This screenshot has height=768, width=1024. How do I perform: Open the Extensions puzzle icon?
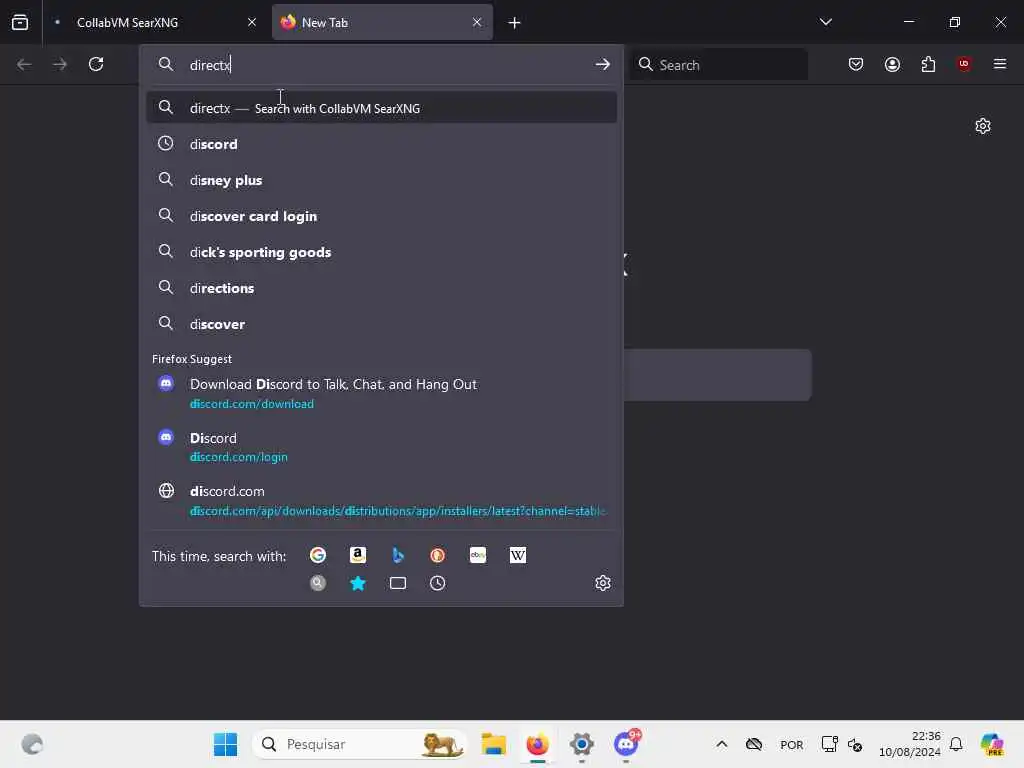pos(928,64)
